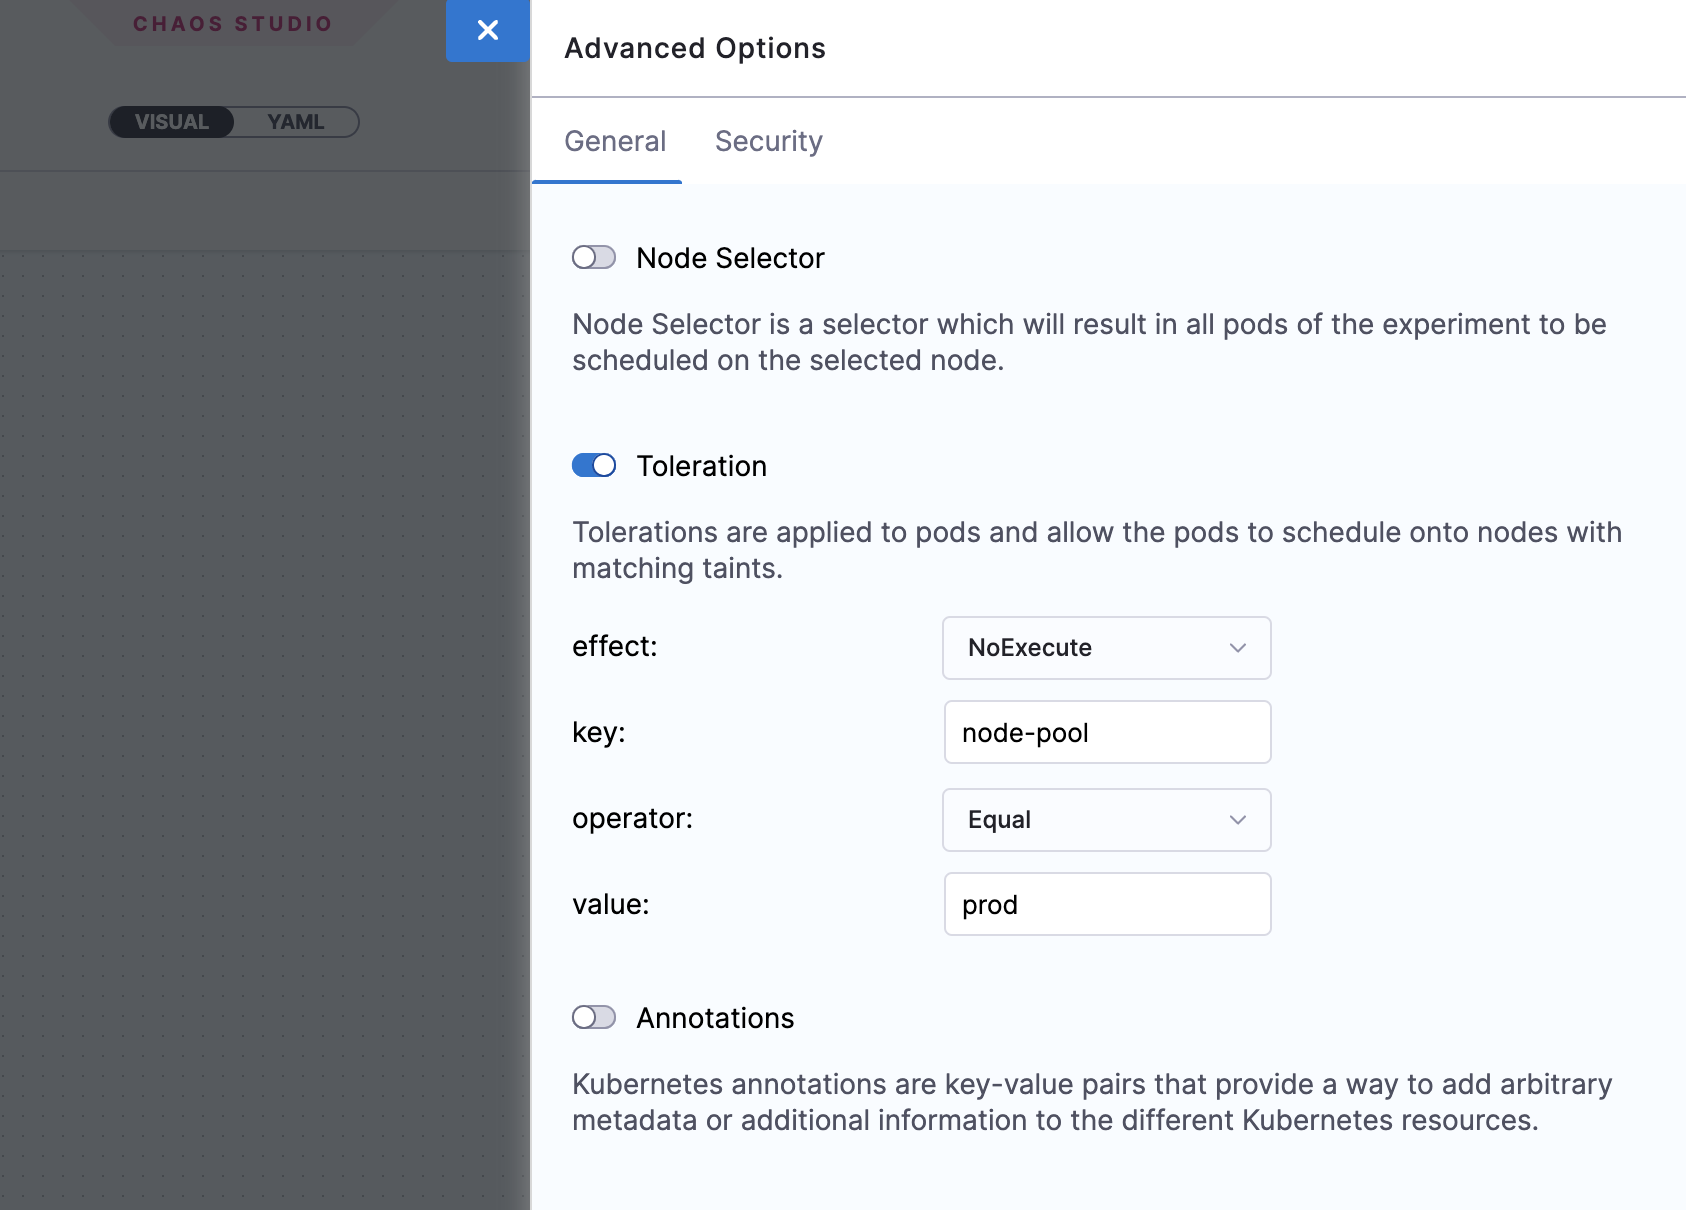Click the Node Selector label text

(x=730, y=259)
